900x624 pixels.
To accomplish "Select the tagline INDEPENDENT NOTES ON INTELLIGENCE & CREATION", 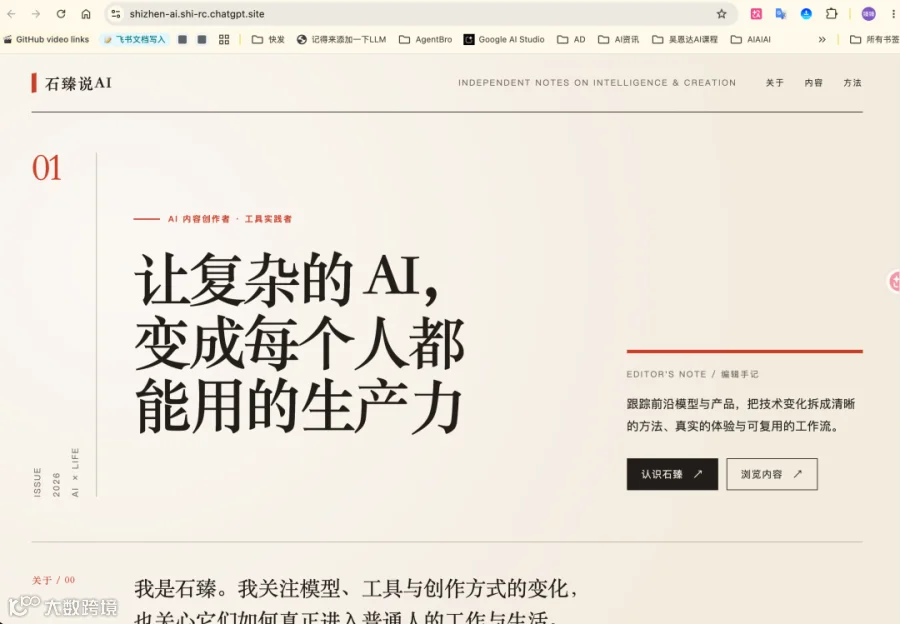I will click(597, 83).
